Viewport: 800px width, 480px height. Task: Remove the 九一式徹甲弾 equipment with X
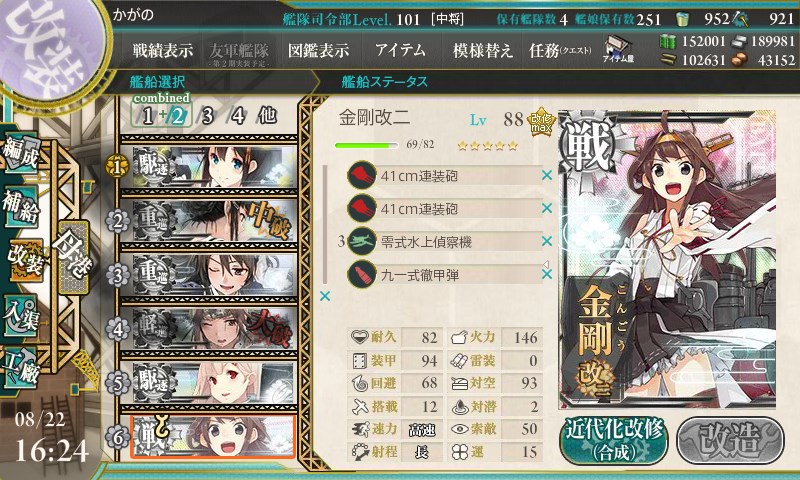pos(546,274)
